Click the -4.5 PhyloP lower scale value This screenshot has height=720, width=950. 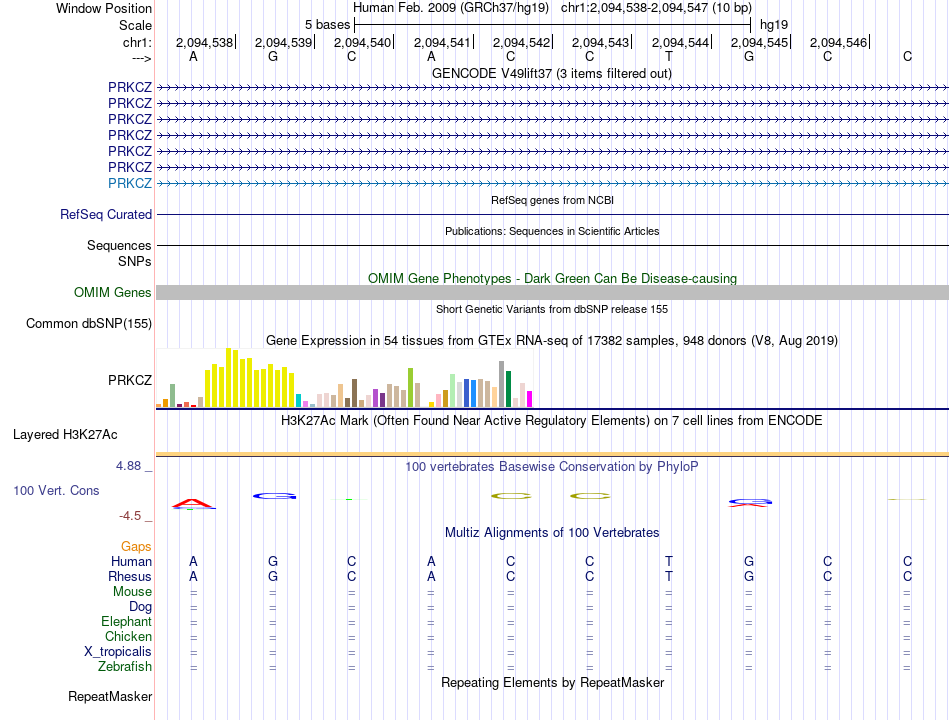pos(130,516)
